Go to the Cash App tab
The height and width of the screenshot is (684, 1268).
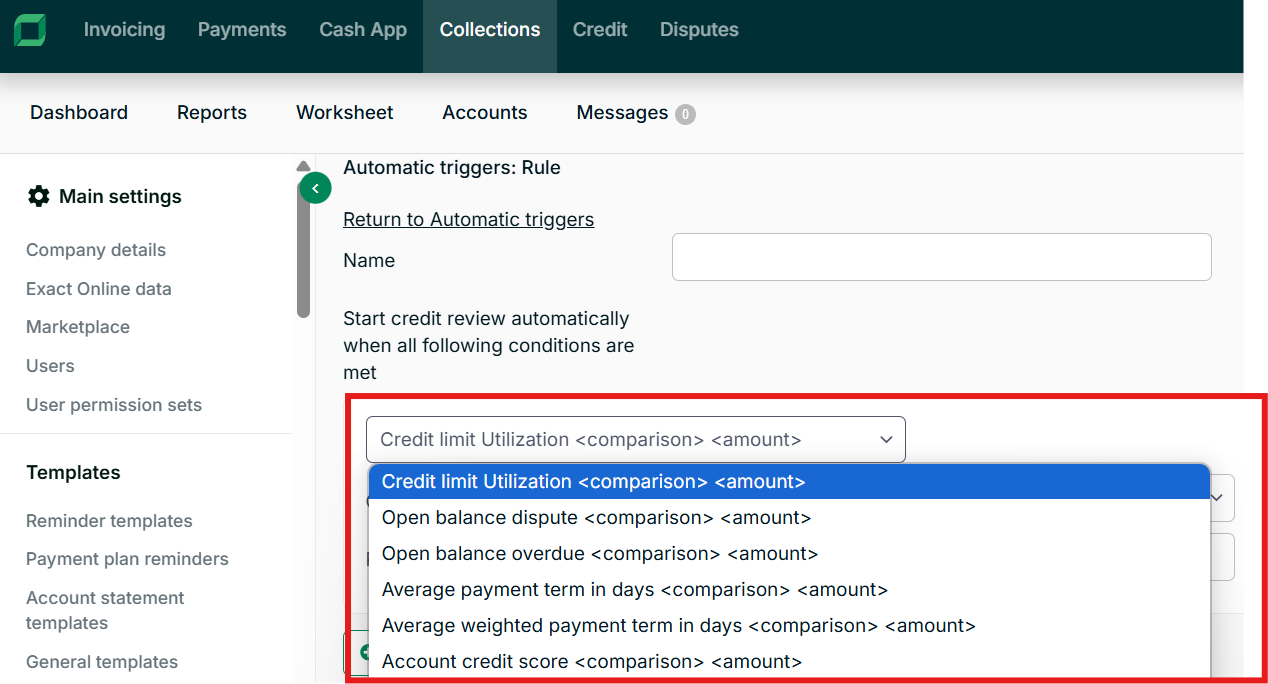coord(363,30)
